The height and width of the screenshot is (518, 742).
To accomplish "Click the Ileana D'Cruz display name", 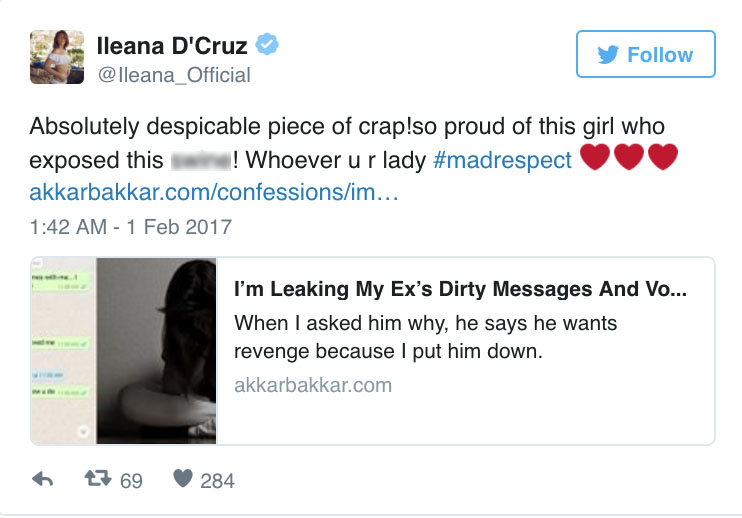I will [172, 45].
